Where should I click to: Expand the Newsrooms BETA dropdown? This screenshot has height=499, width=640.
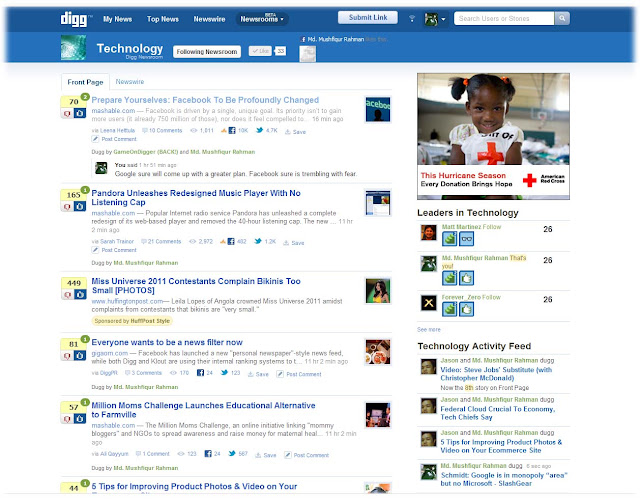point(262,19)
